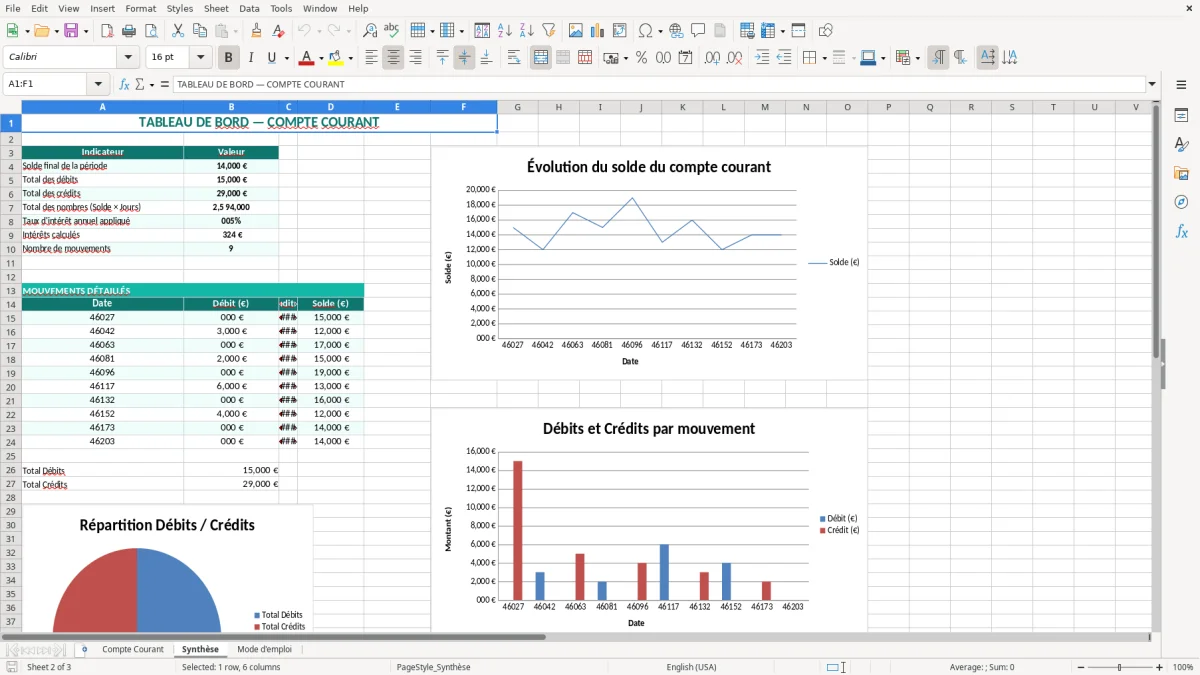Image resolution: width=1200 pixels, height=675 pixels.
Task: Toggle Italic formatting
Action: [x=250, y=58]
